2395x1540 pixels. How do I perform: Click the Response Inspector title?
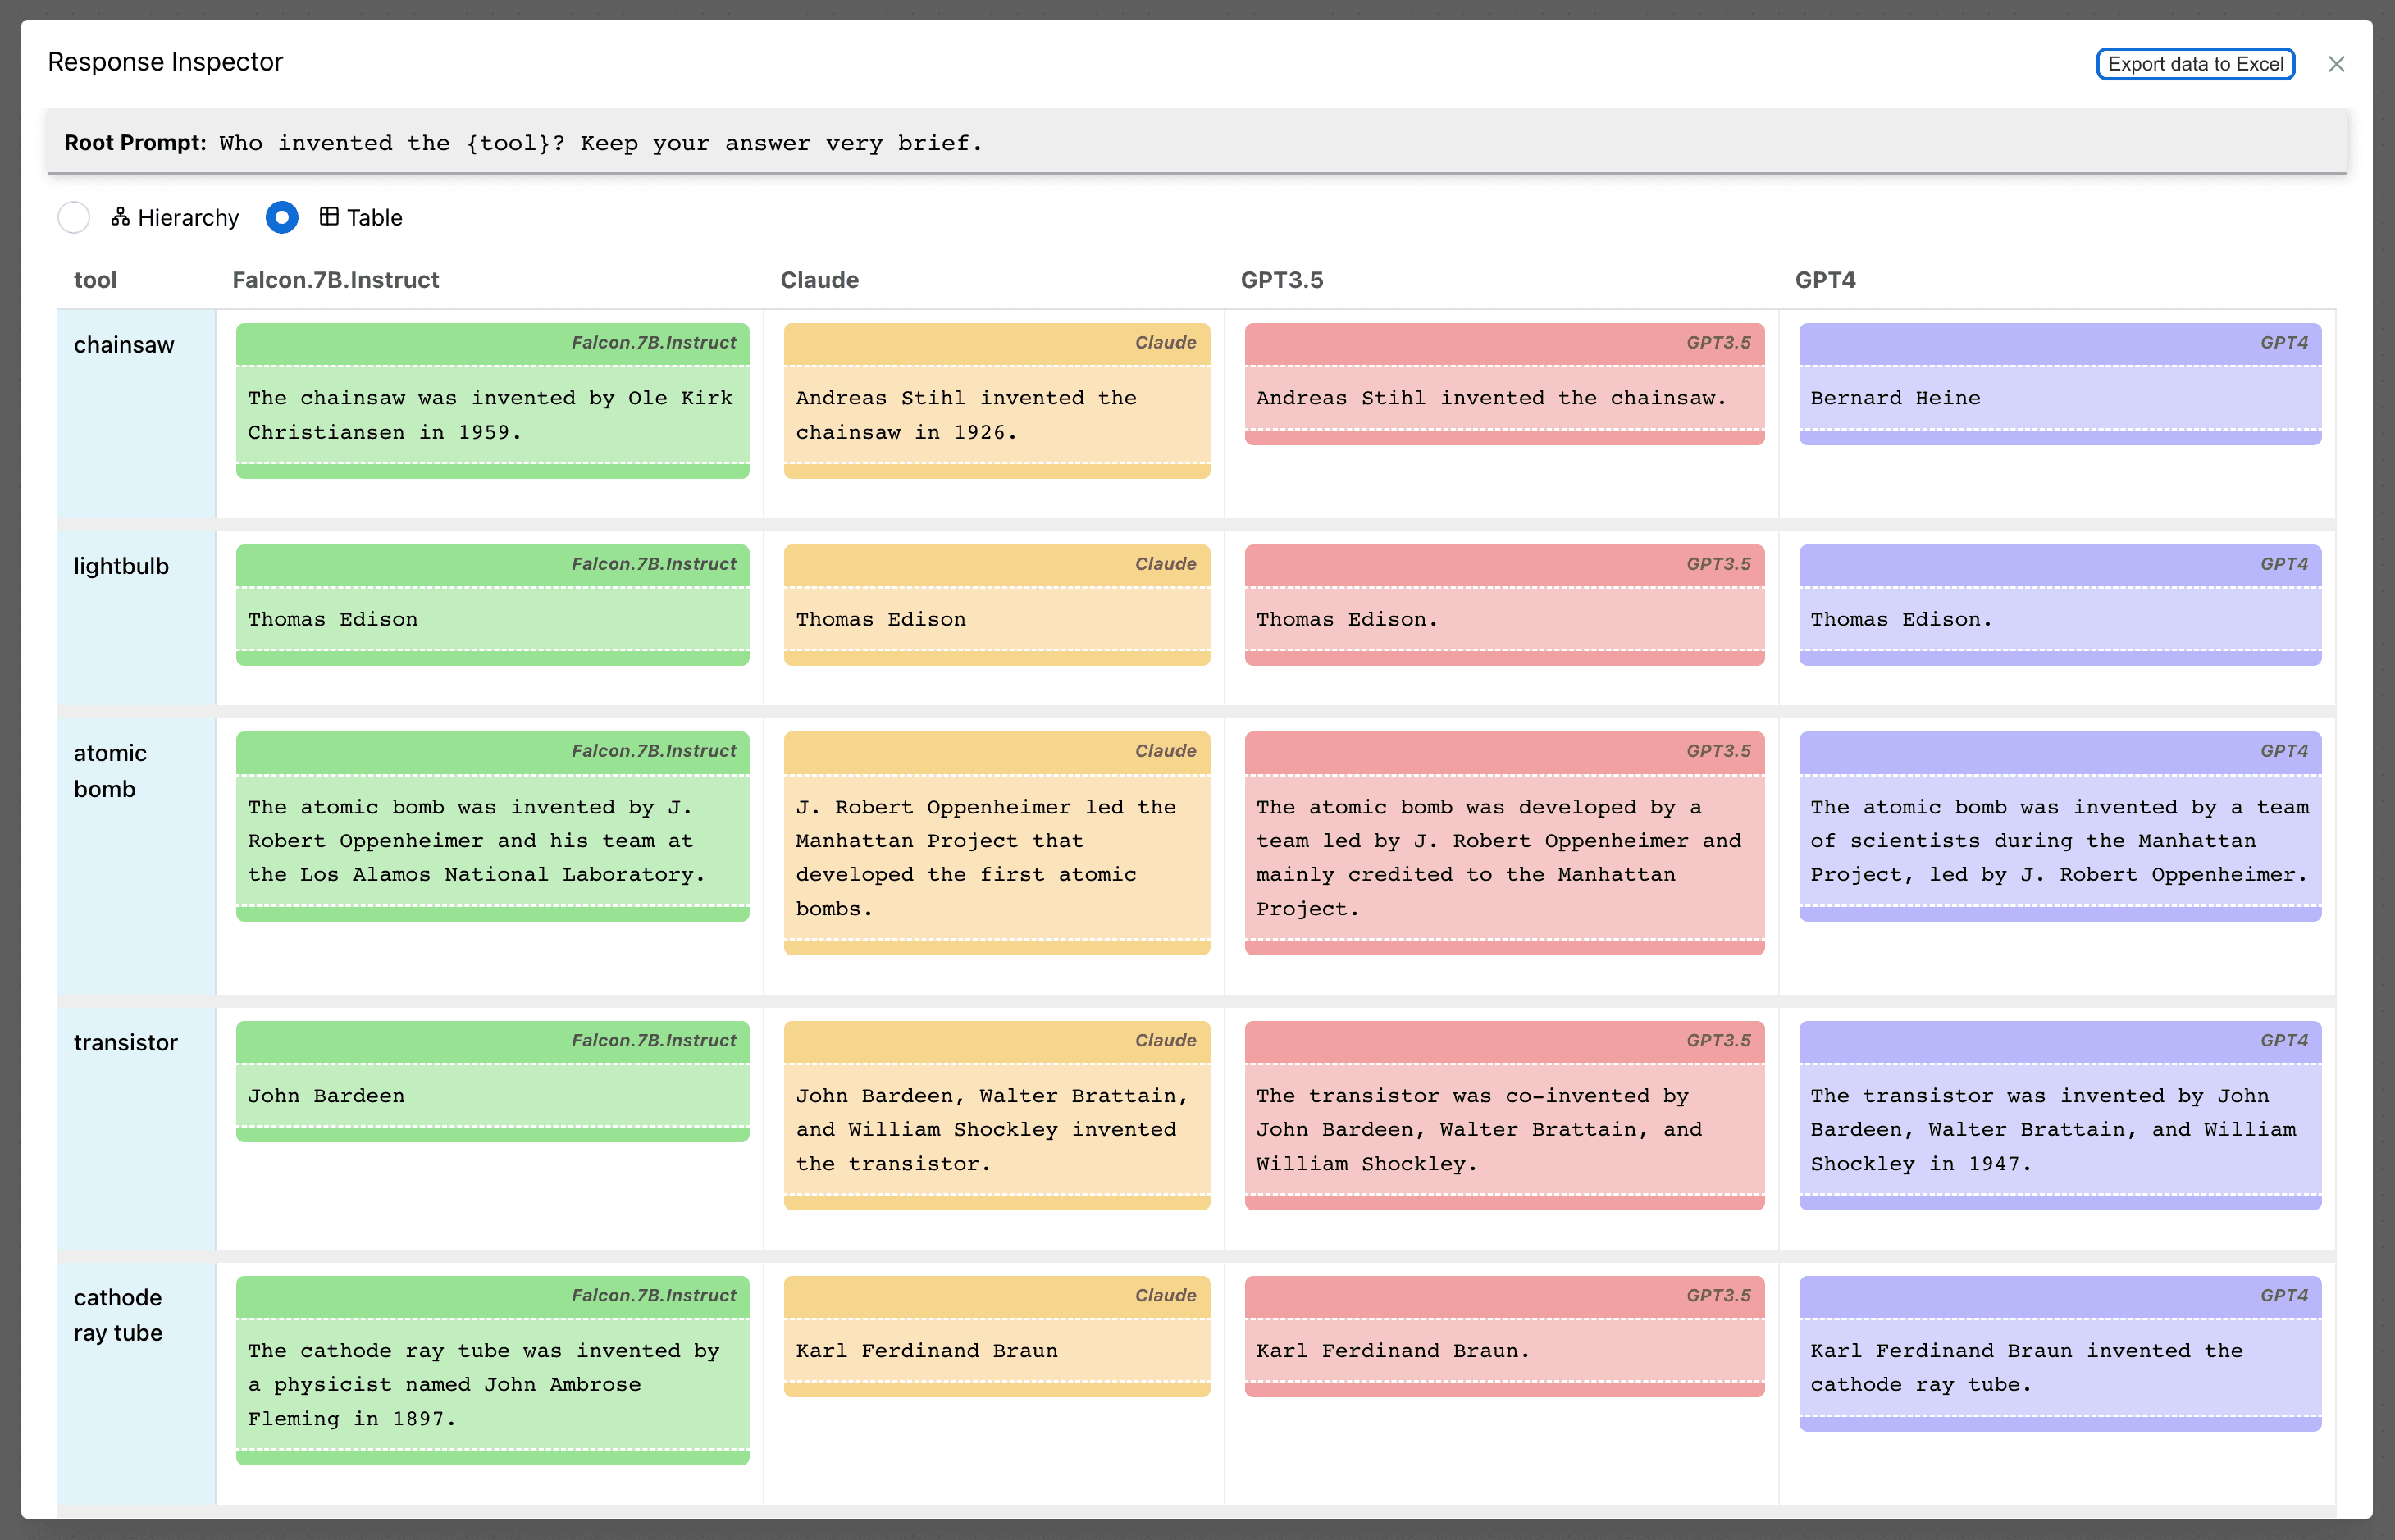tap(166, 62)
